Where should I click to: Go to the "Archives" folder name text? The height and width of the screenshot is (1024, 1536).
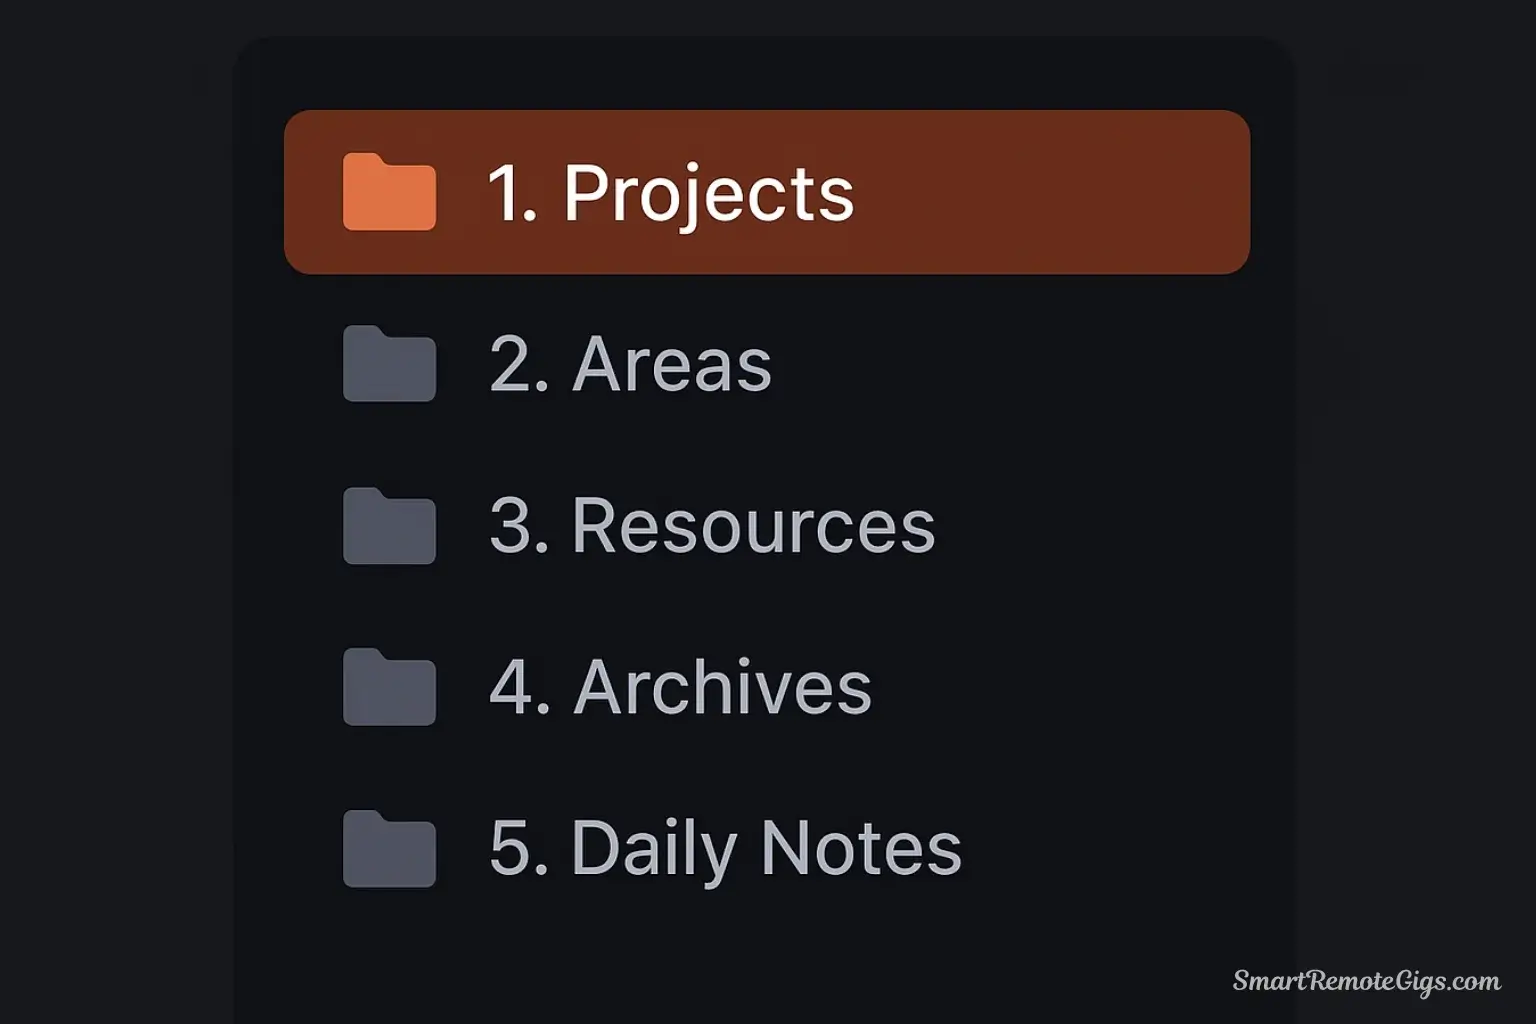tap(722, 687)
